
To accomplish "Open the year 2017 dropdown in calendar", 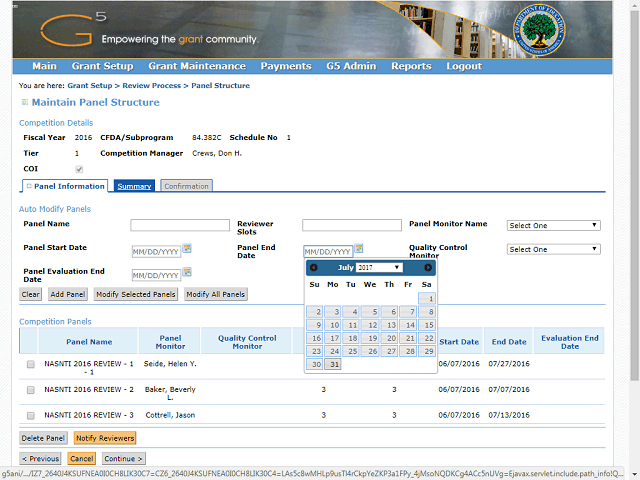I will 379,267.
